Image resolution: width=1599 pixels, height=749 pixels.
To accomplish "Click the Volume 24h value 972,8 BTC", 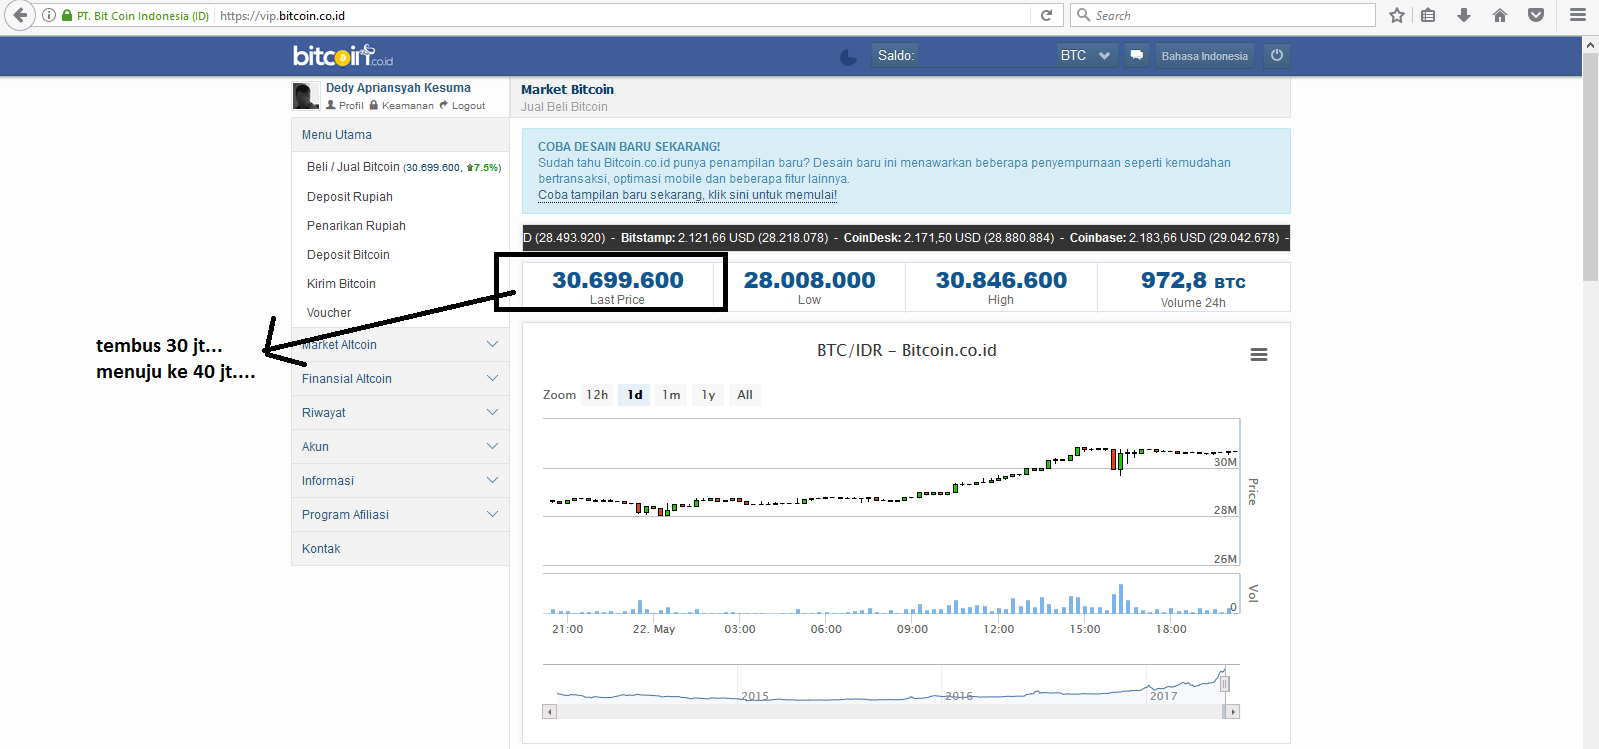I will click(1193, 281).
